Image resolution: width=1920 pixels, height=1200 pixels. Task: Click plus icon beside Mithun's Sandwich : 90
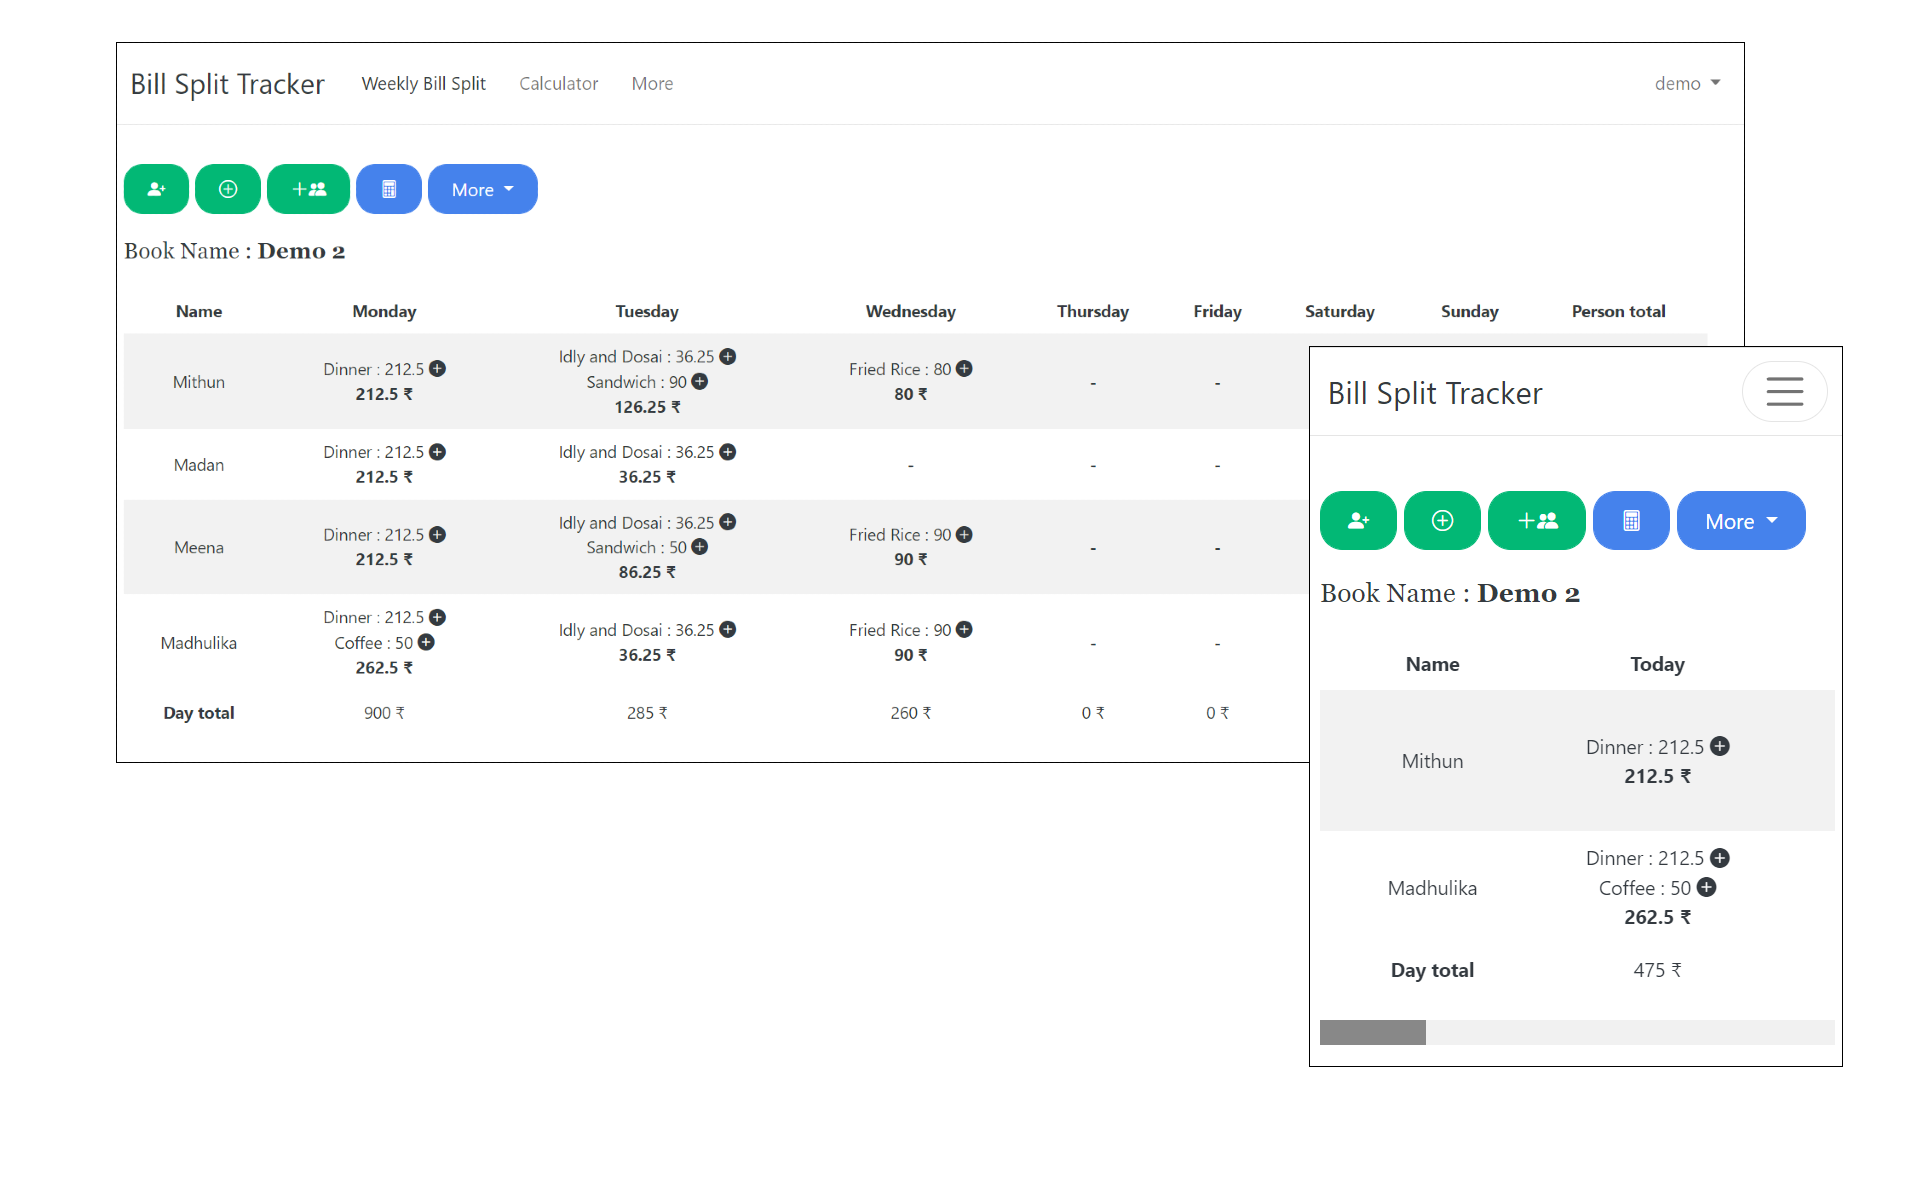(x=700, y=382)
